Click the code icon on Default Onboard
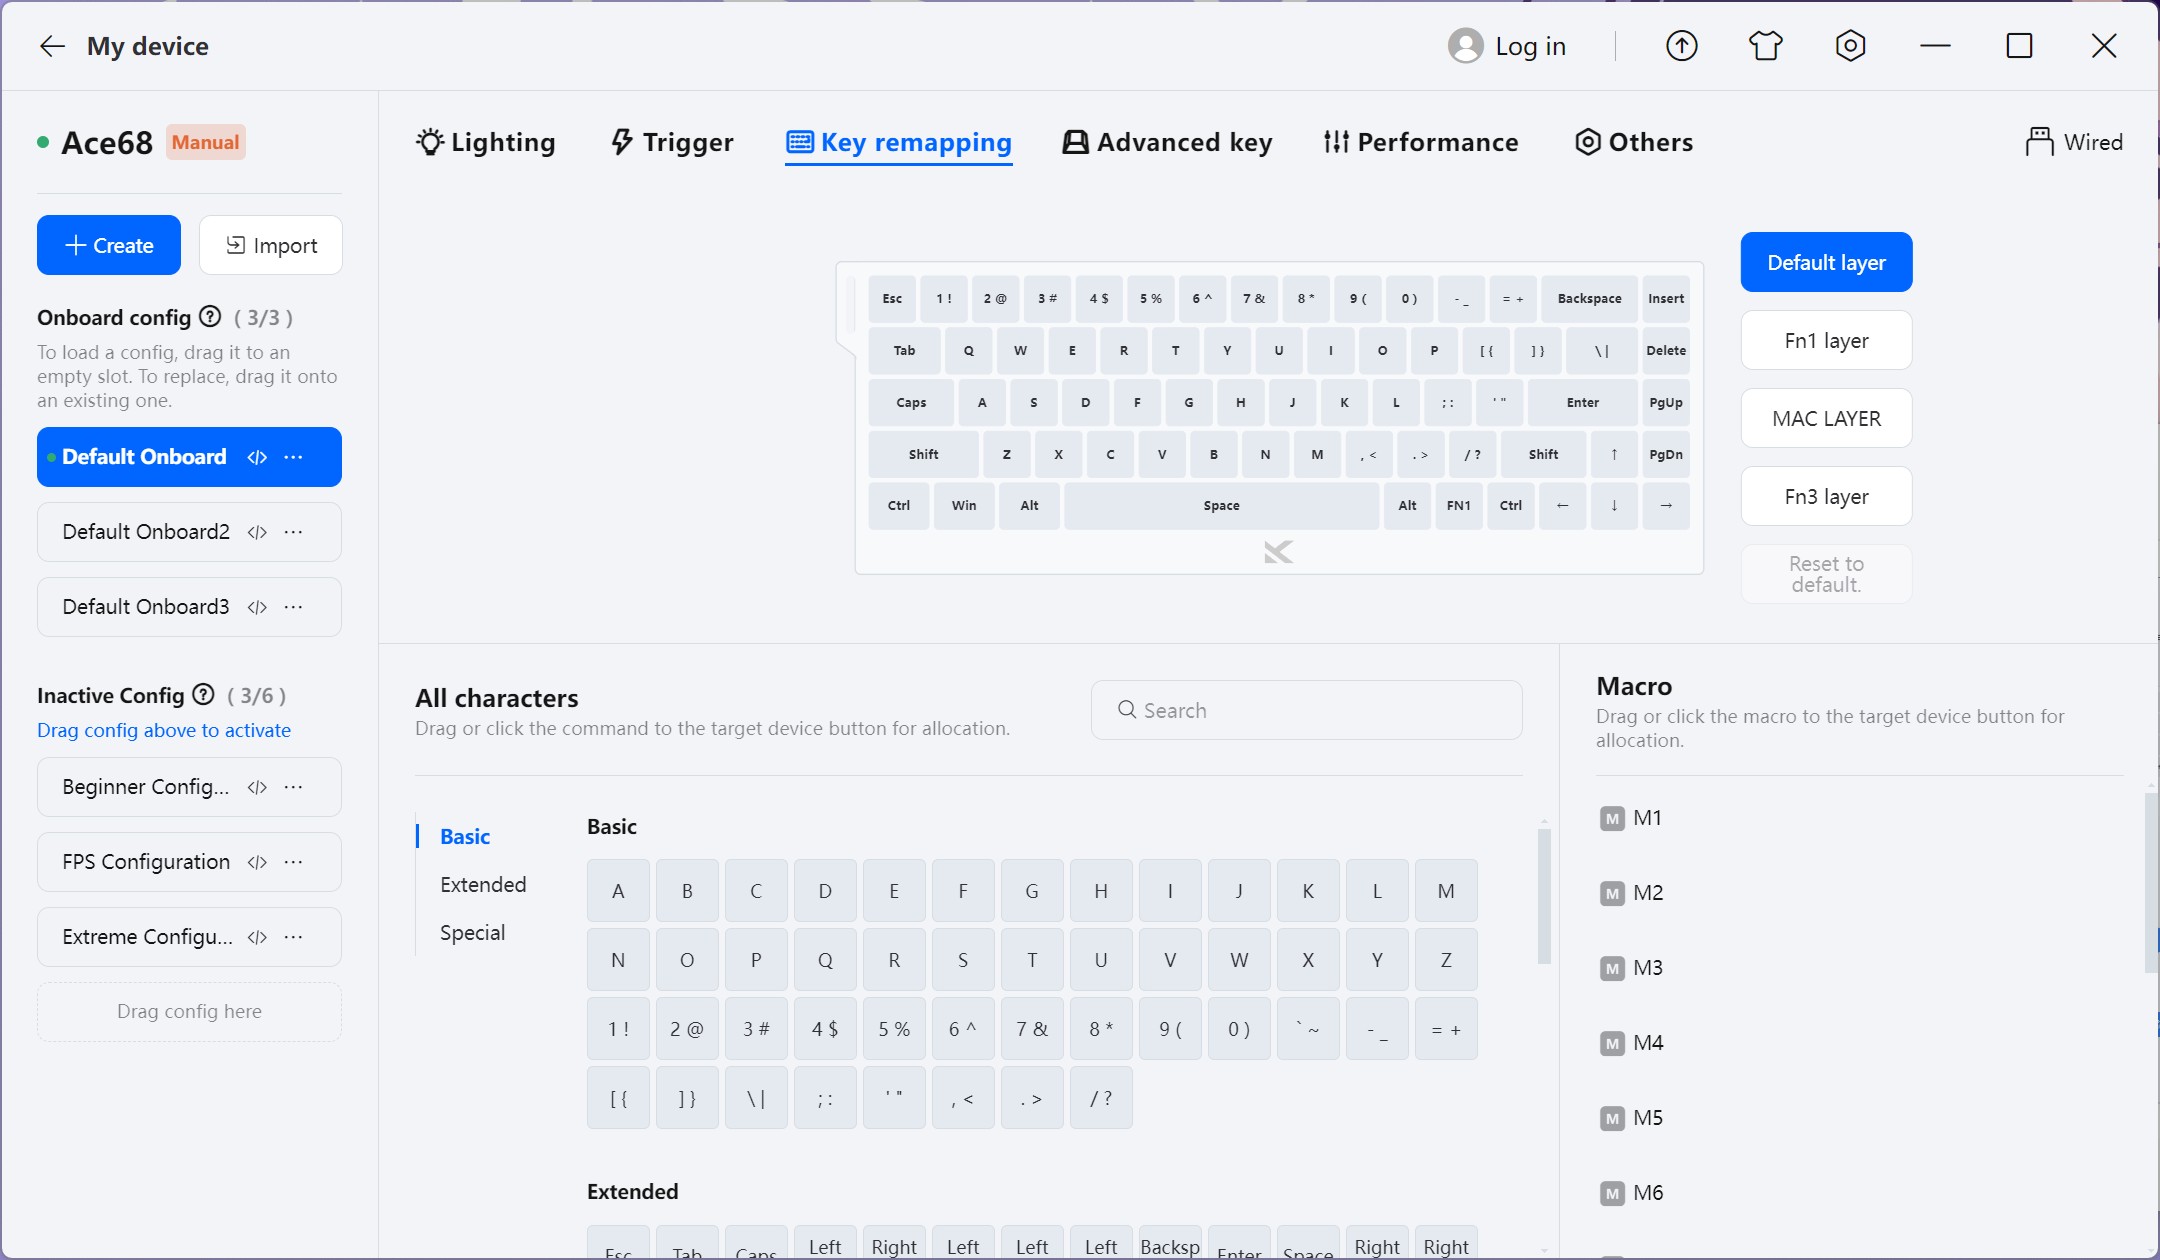This screenshot has width=2160, height=1260. 257,457
